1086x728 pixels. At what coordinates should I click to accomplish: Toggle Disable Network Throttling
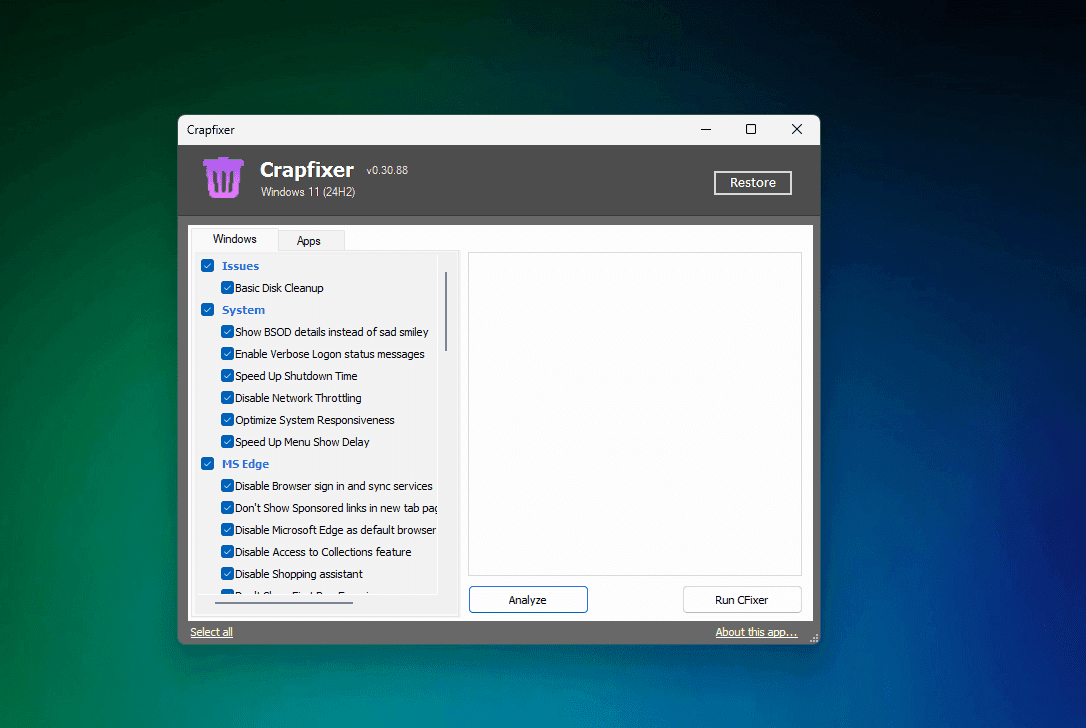point(227,397)
